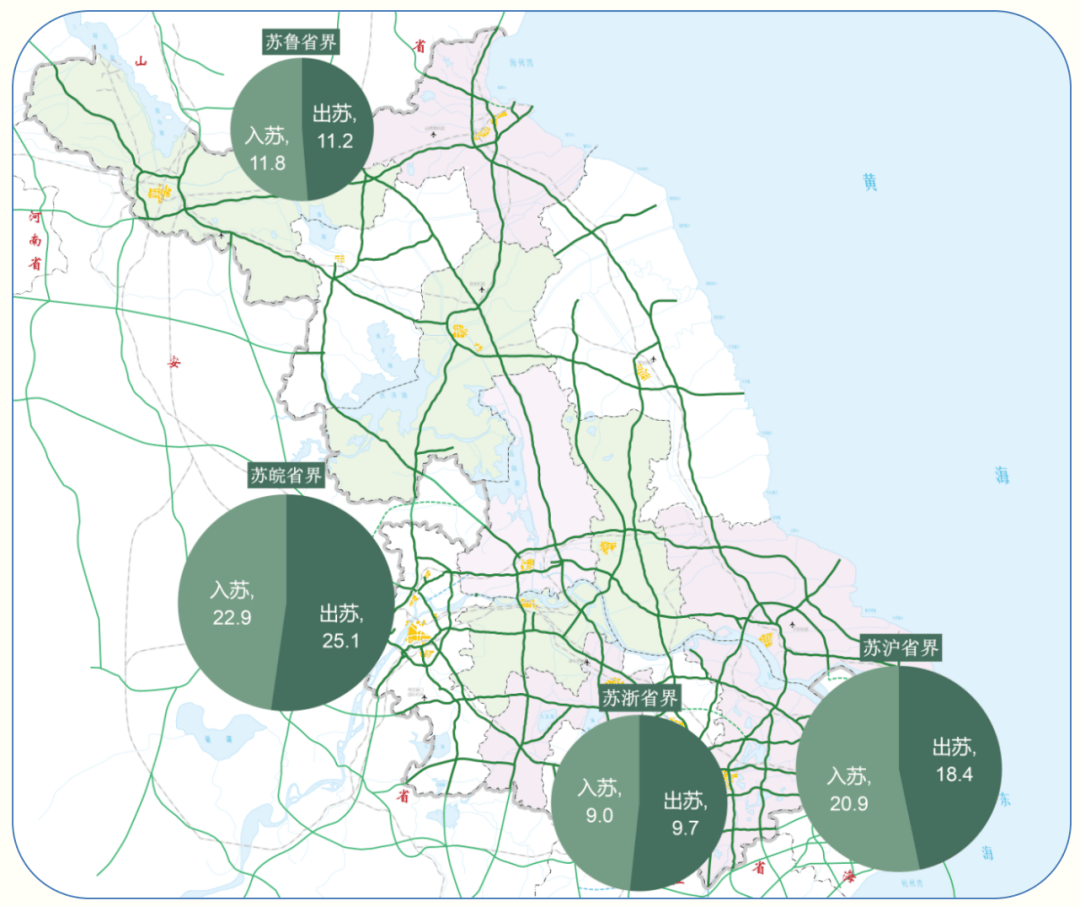Click the yellow city area near Xuzhou interchange

click(x=159, y=192)
